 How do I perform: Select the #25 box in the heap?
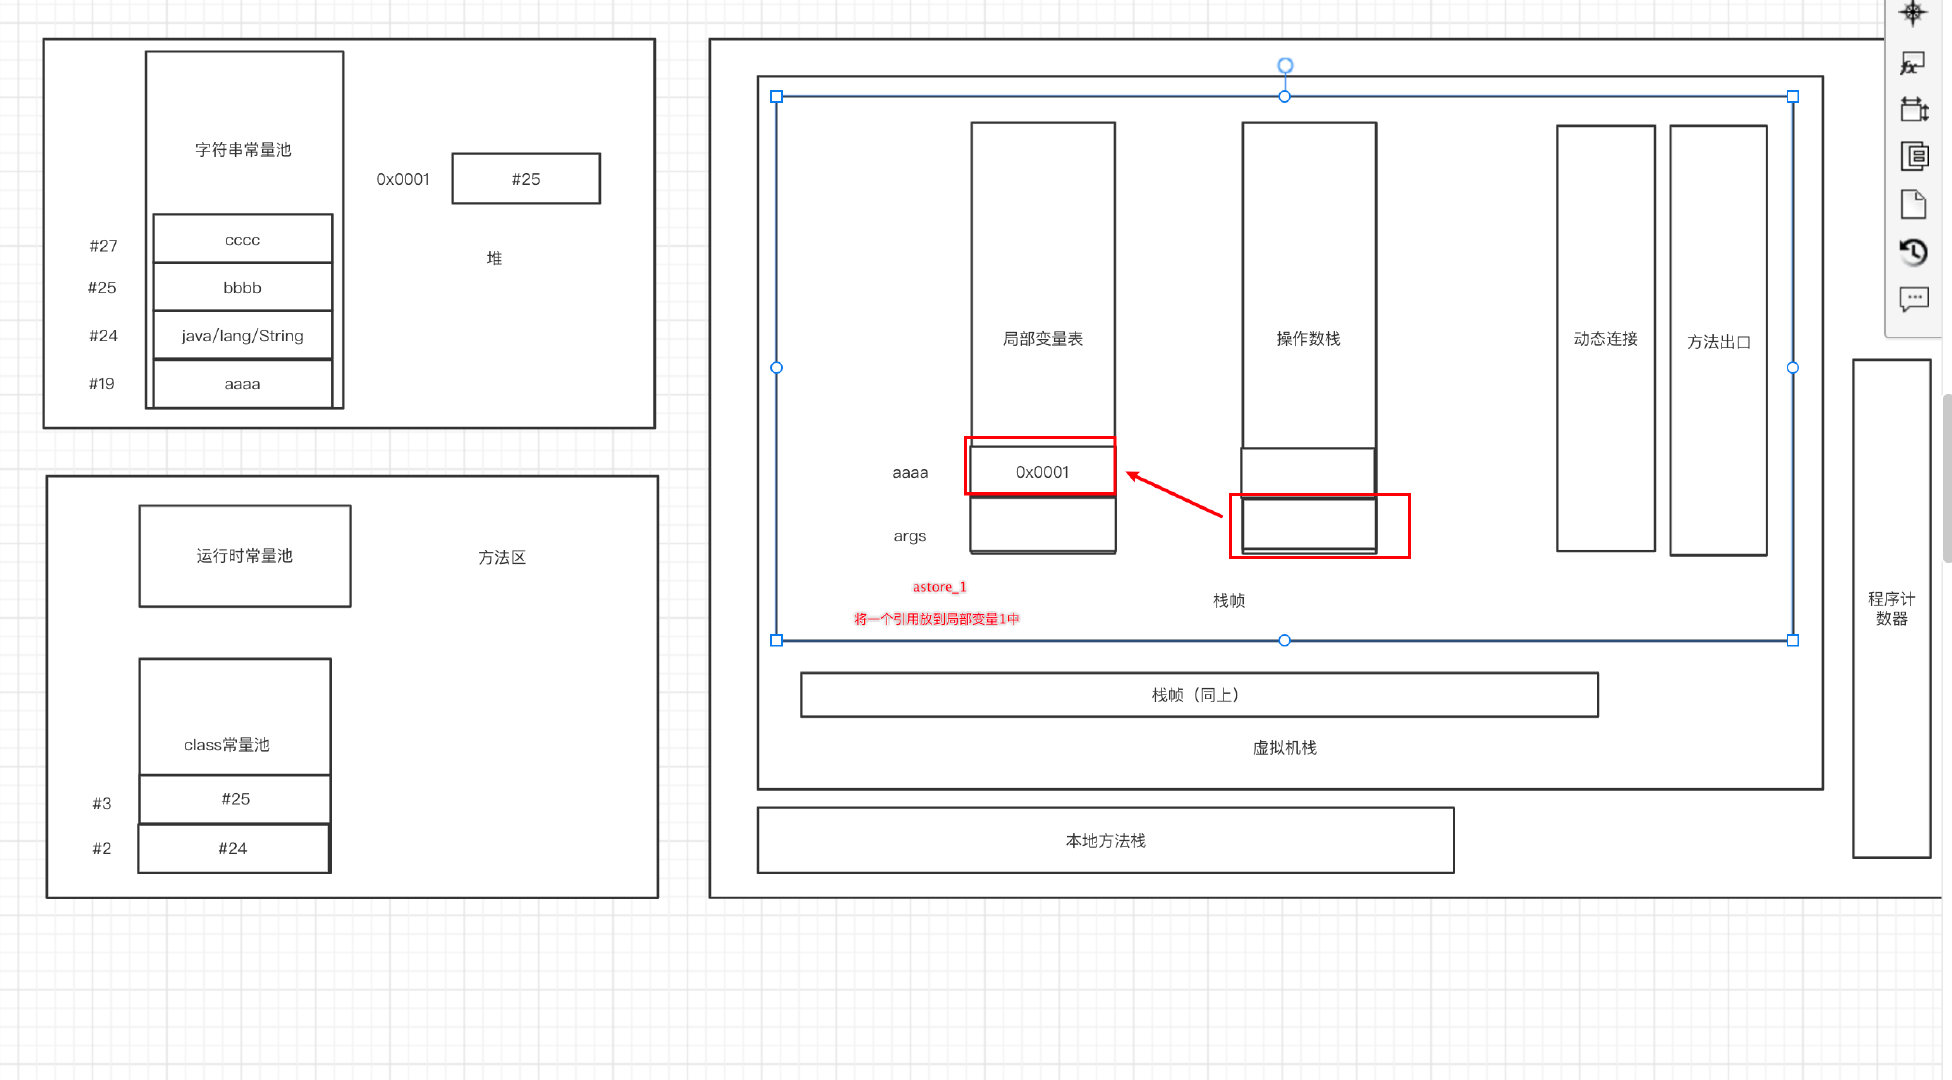click(526, 179)
